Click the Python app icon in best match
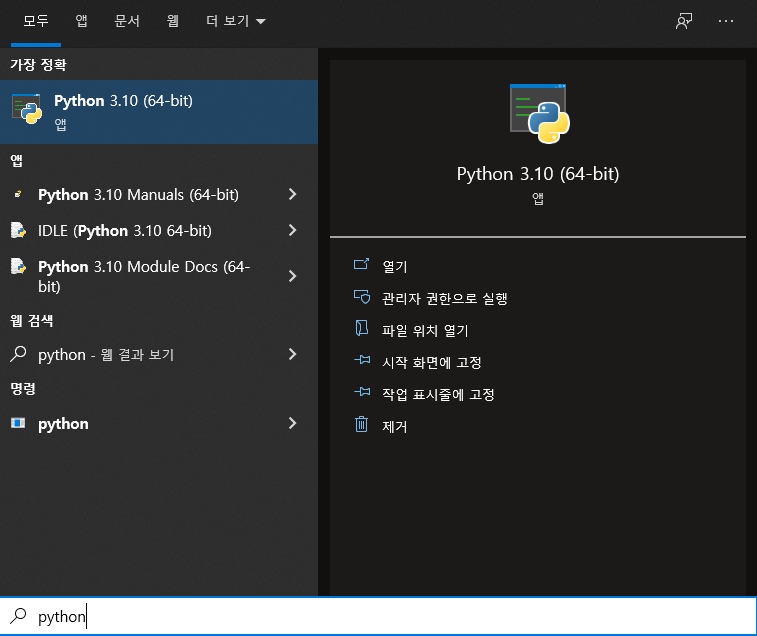Screen dimensions: 757x636 click(x=27, y=109)
